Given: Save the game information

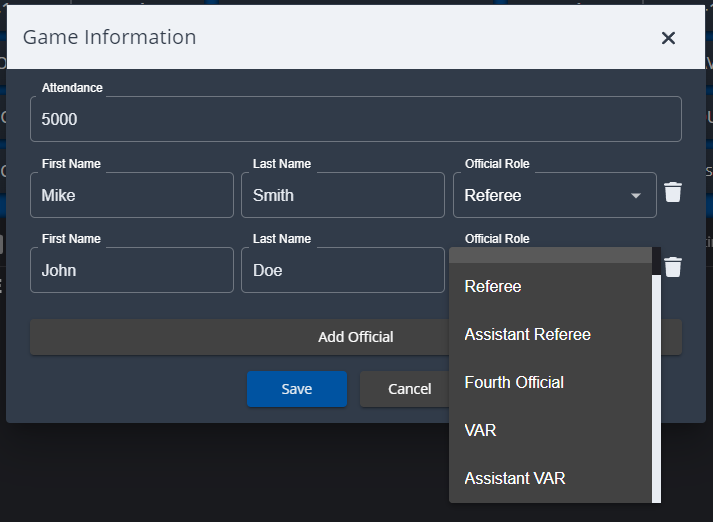Looking at the screenshot, I should (297, 389).
